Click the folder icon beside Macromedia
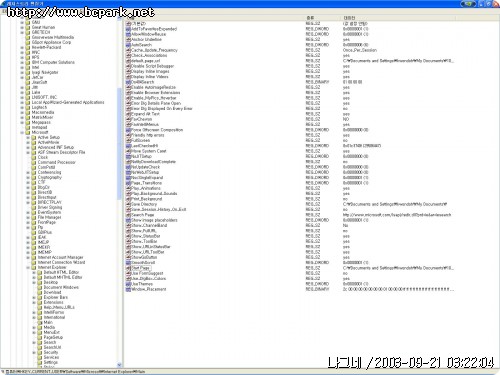The image size is (500, 375). (28, 112)
